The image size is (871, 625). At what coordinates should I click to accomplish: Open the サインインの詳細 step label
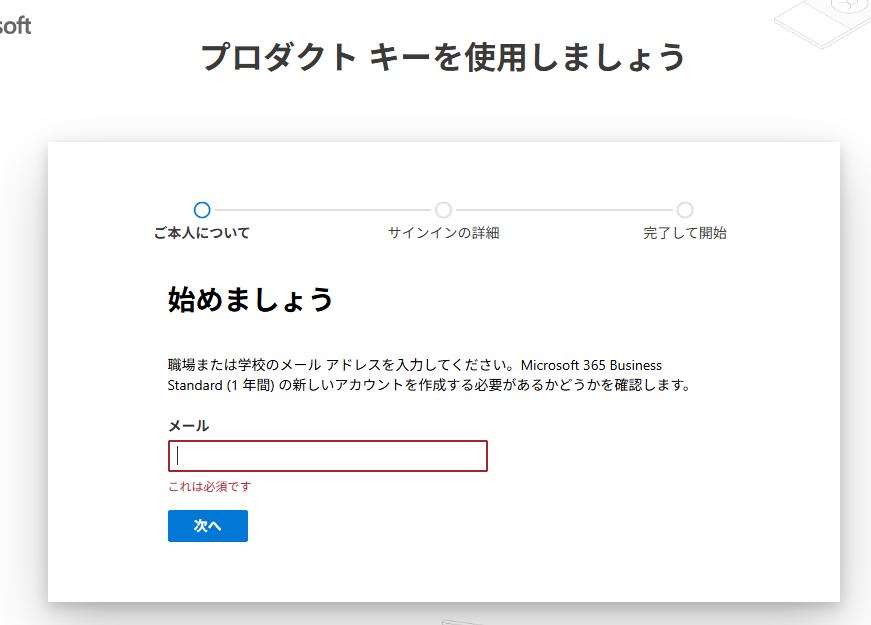(x=443, y=233)
